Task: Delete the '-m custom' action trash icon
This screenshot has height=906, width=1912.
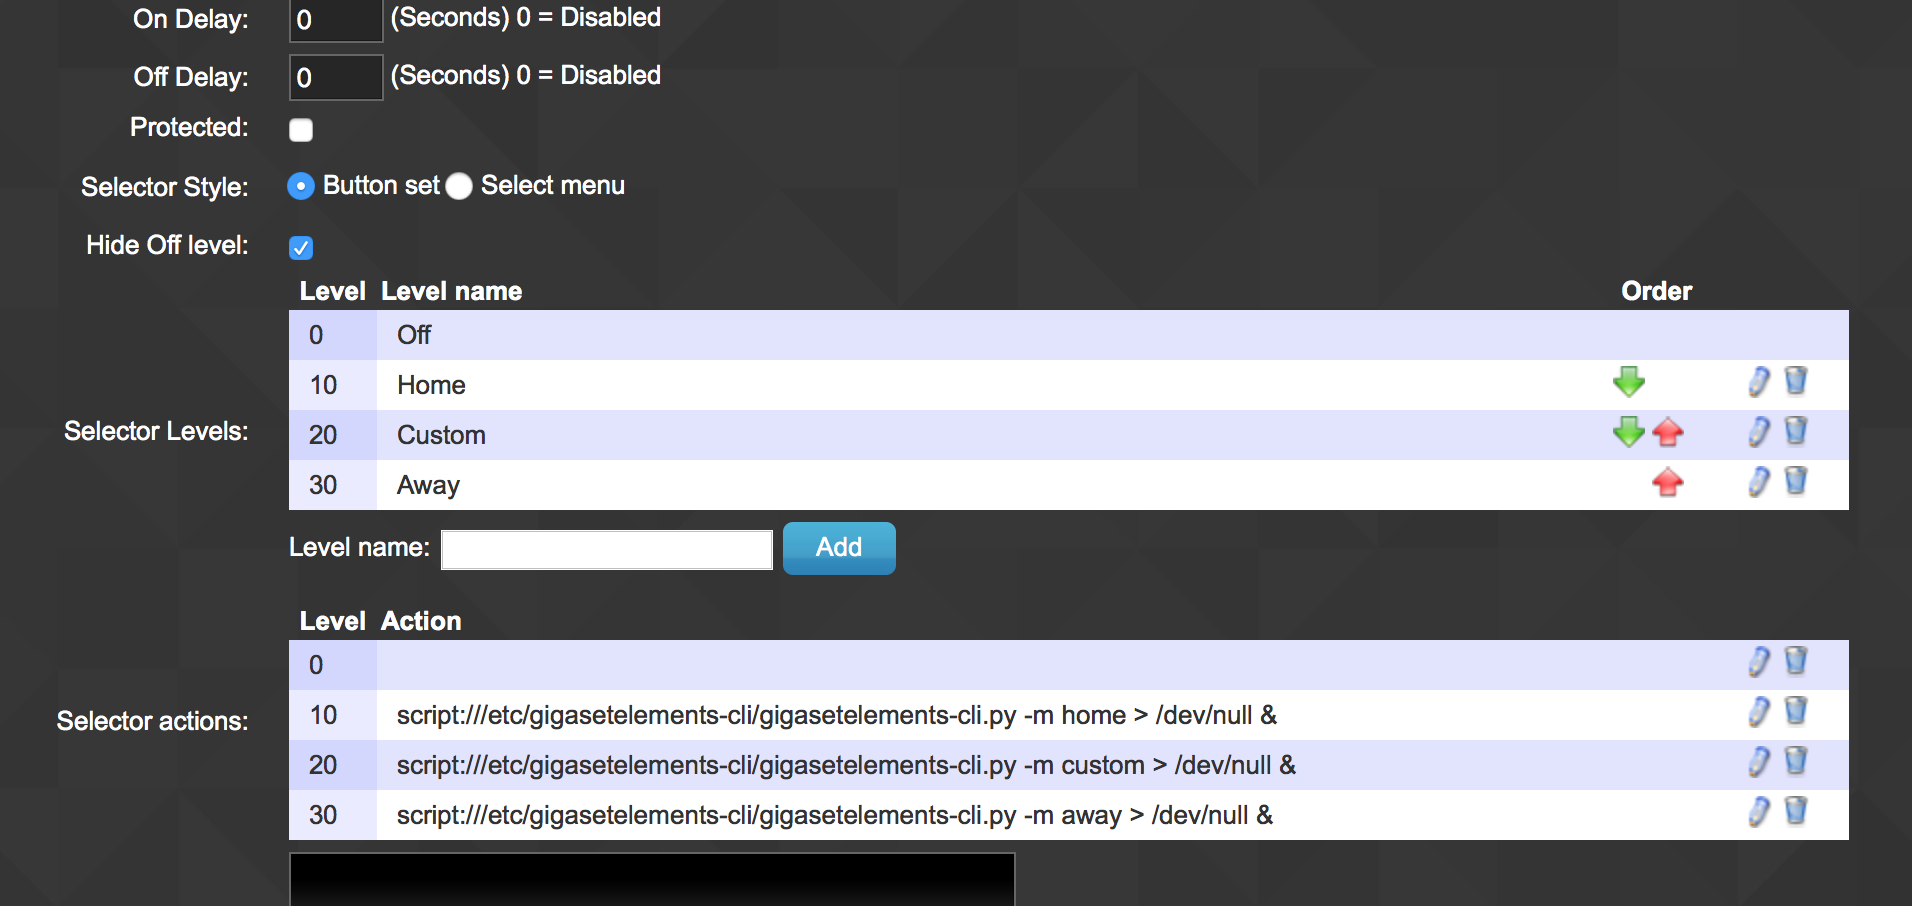Action: 1796,760
